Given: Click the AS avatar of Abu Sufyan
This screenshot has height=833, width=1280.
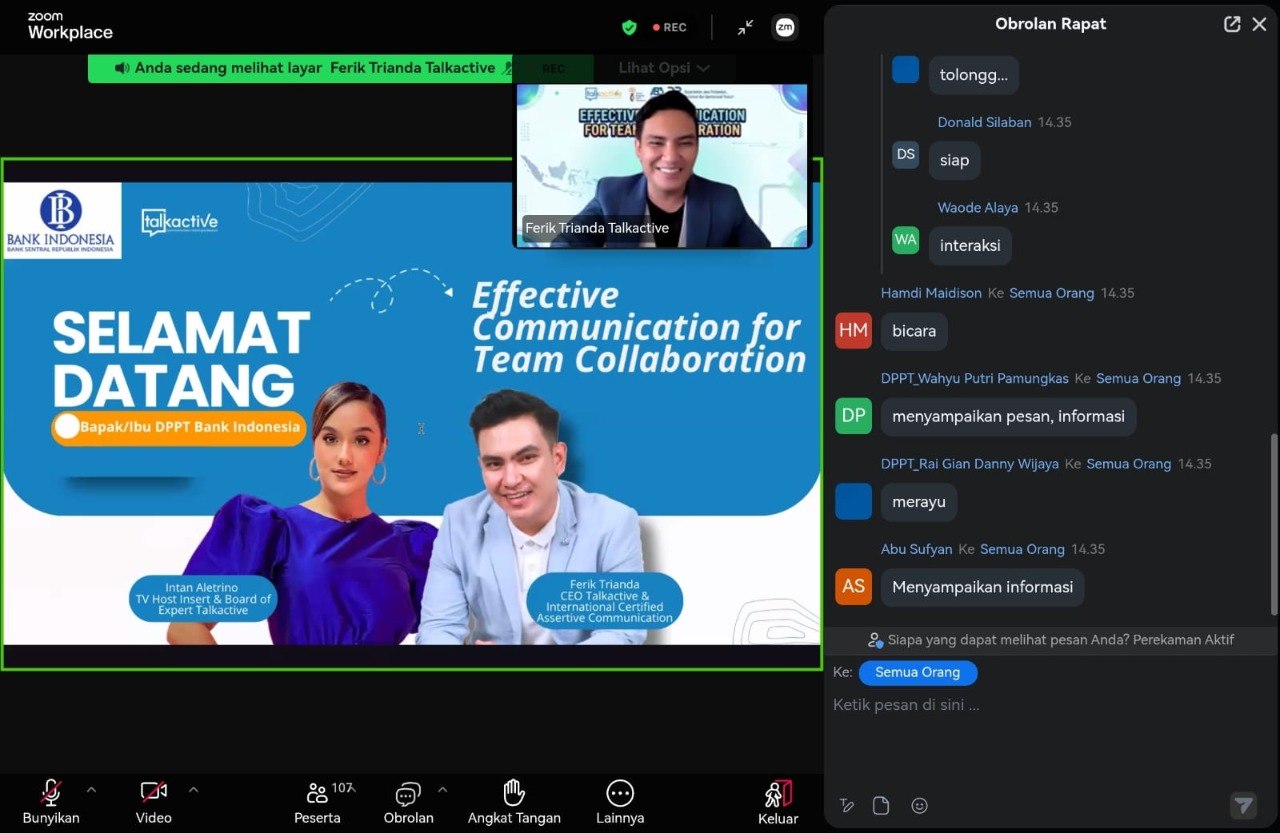Looking at the screenshot, I should (853, 587).
